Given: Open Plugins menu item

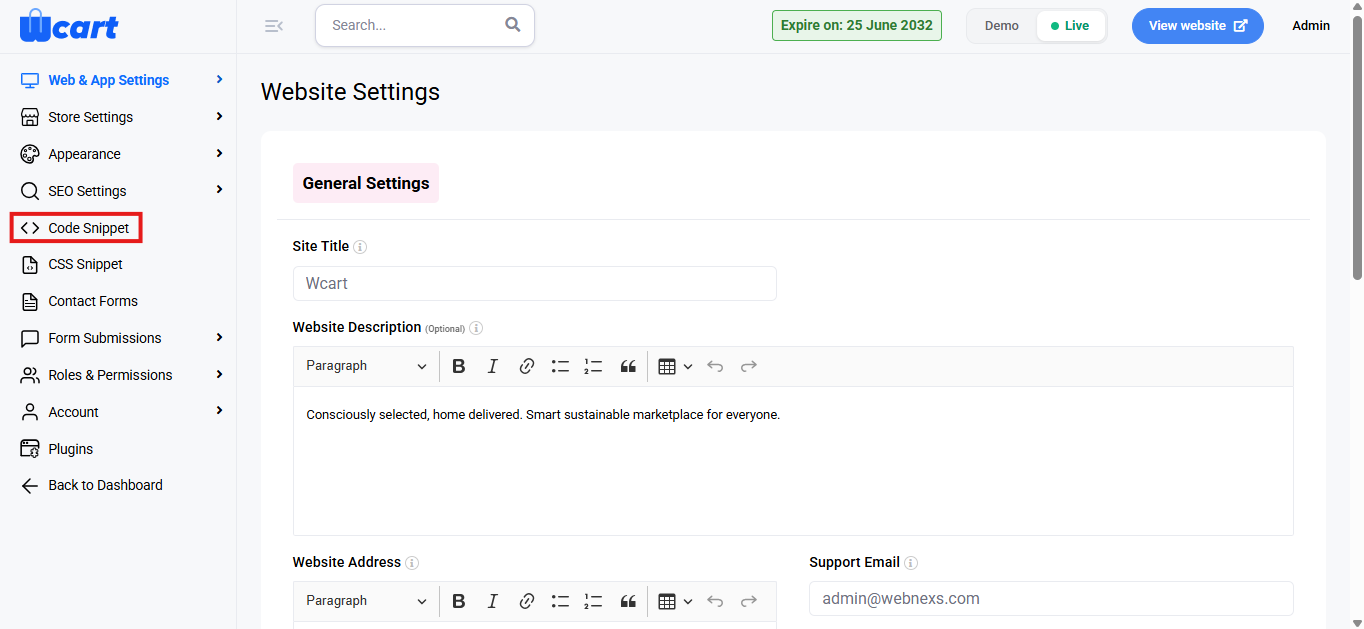Looking at the screenshot, I should (57, 449).
